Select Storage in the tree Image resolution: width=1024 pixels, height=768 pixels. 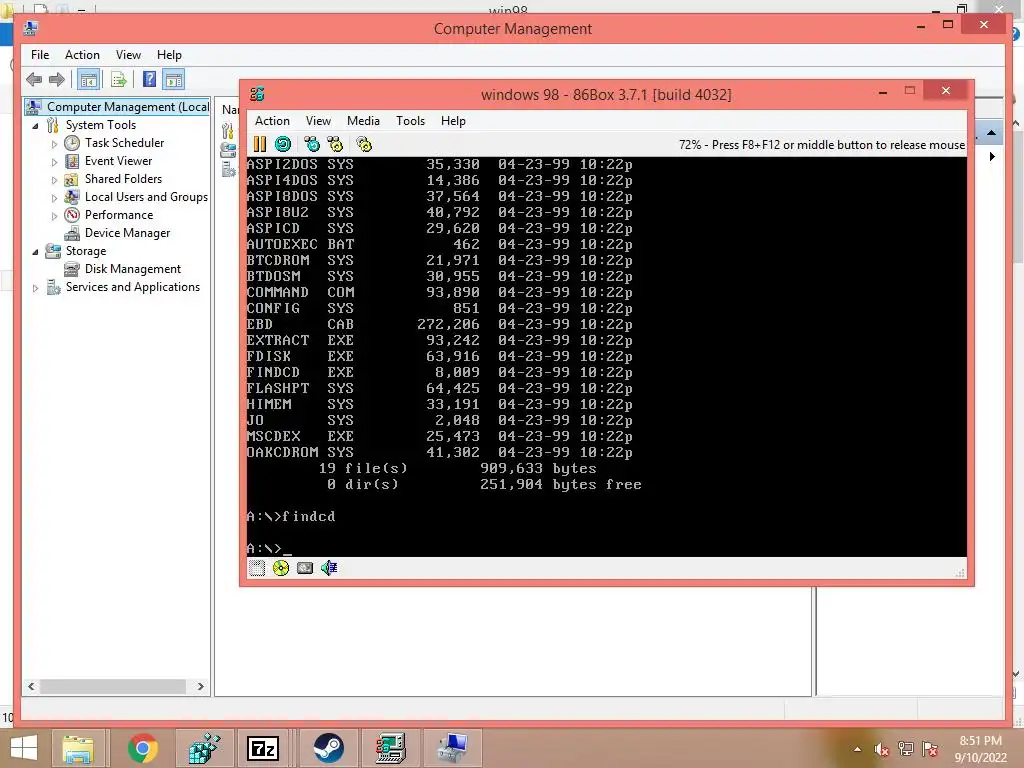86,251
